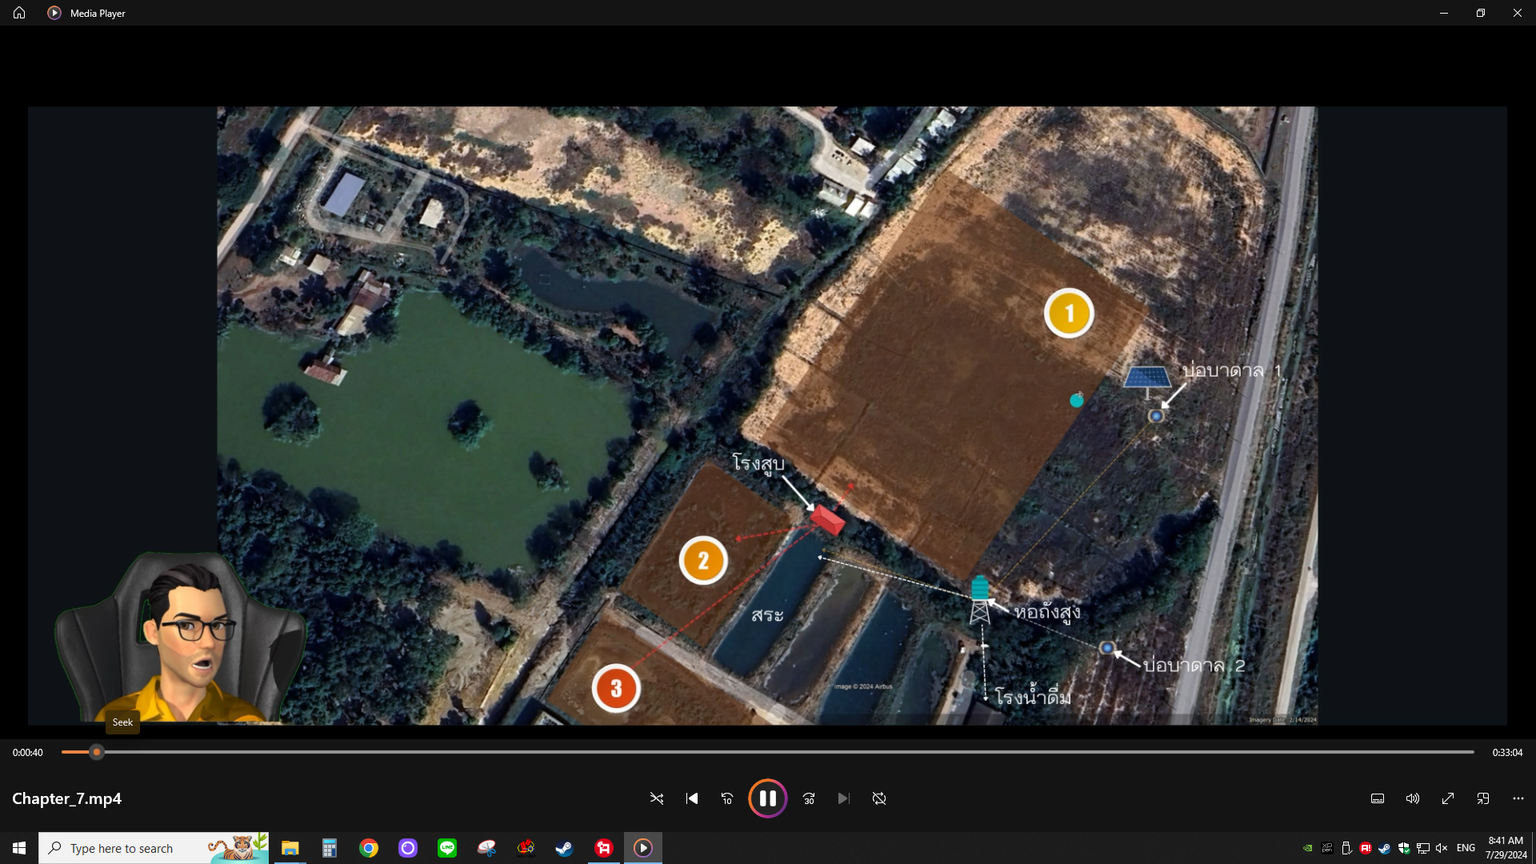Switch to mini player view
The width and height of the screenshot is (1536, 864).
pos(1483,798)
